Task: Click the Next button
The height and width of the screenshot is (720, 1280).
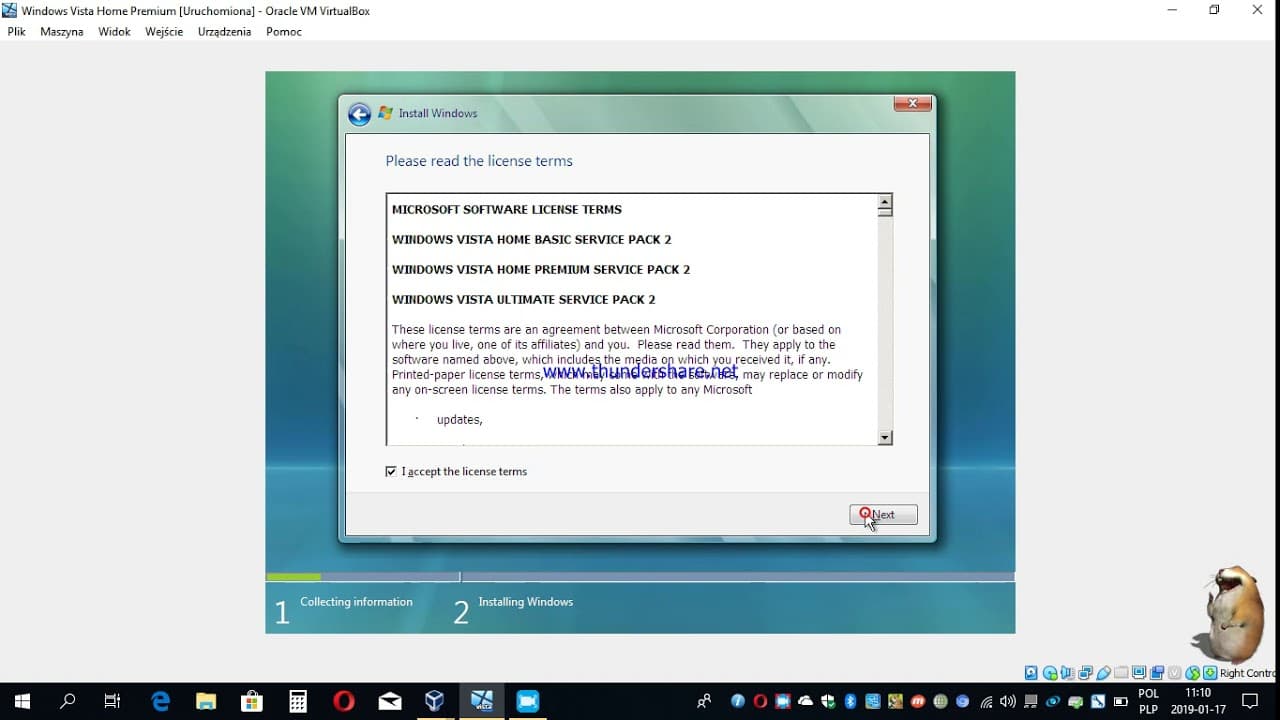Action: 883,515
